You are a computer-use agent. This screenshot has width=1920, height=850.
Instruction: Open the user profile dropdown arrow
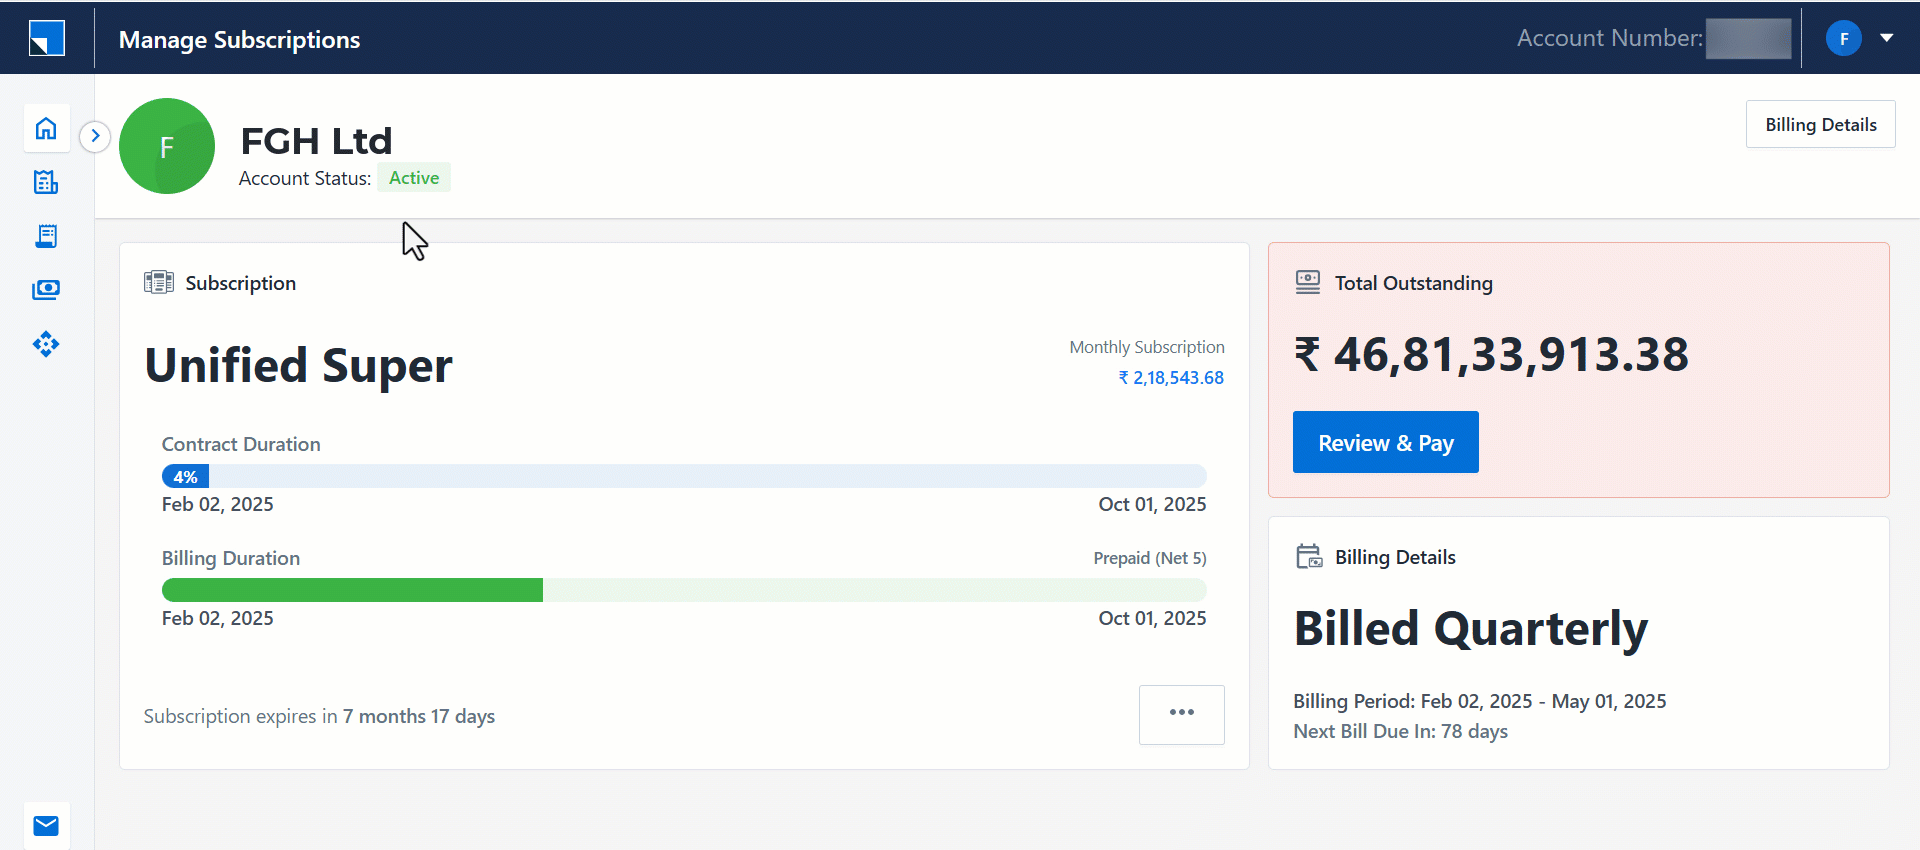(x=1886, y=38)
